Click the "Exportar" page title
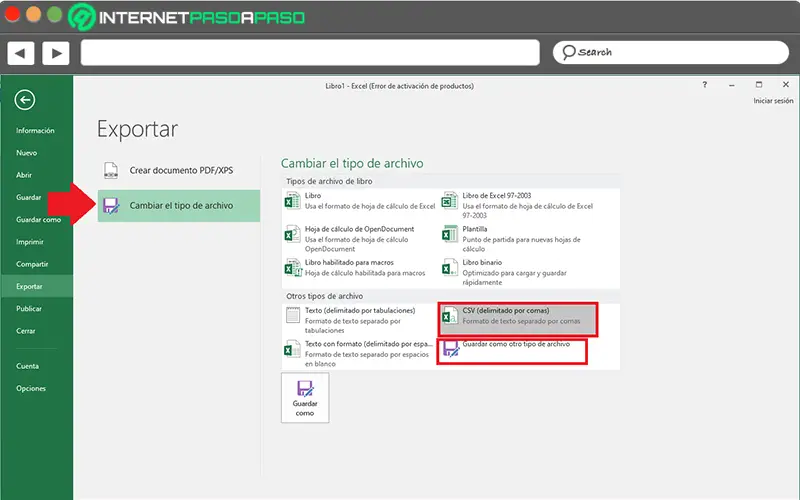The height and width of the screenshot is (500, 800). tap(137, 129)
